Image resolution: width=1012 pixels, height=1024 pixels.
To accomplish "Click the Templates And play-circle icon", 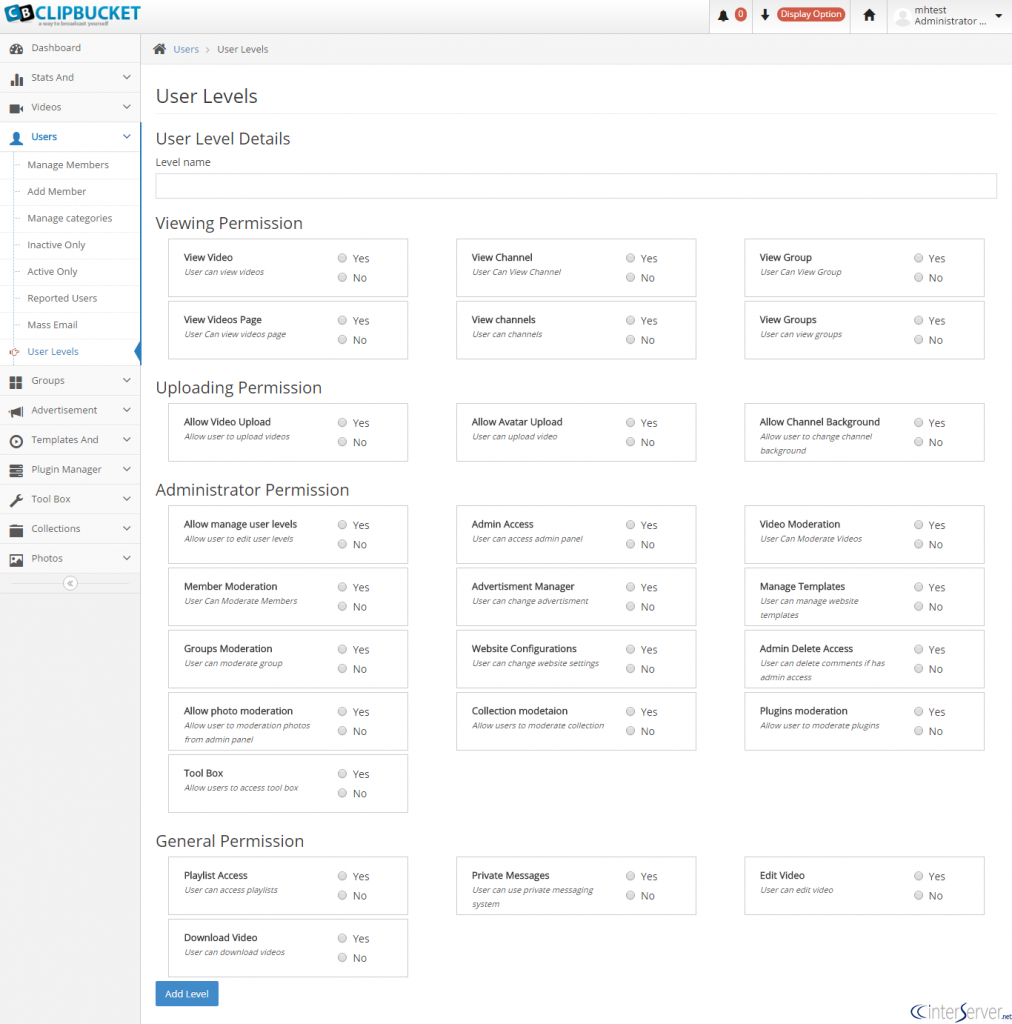I will (16, 441).
